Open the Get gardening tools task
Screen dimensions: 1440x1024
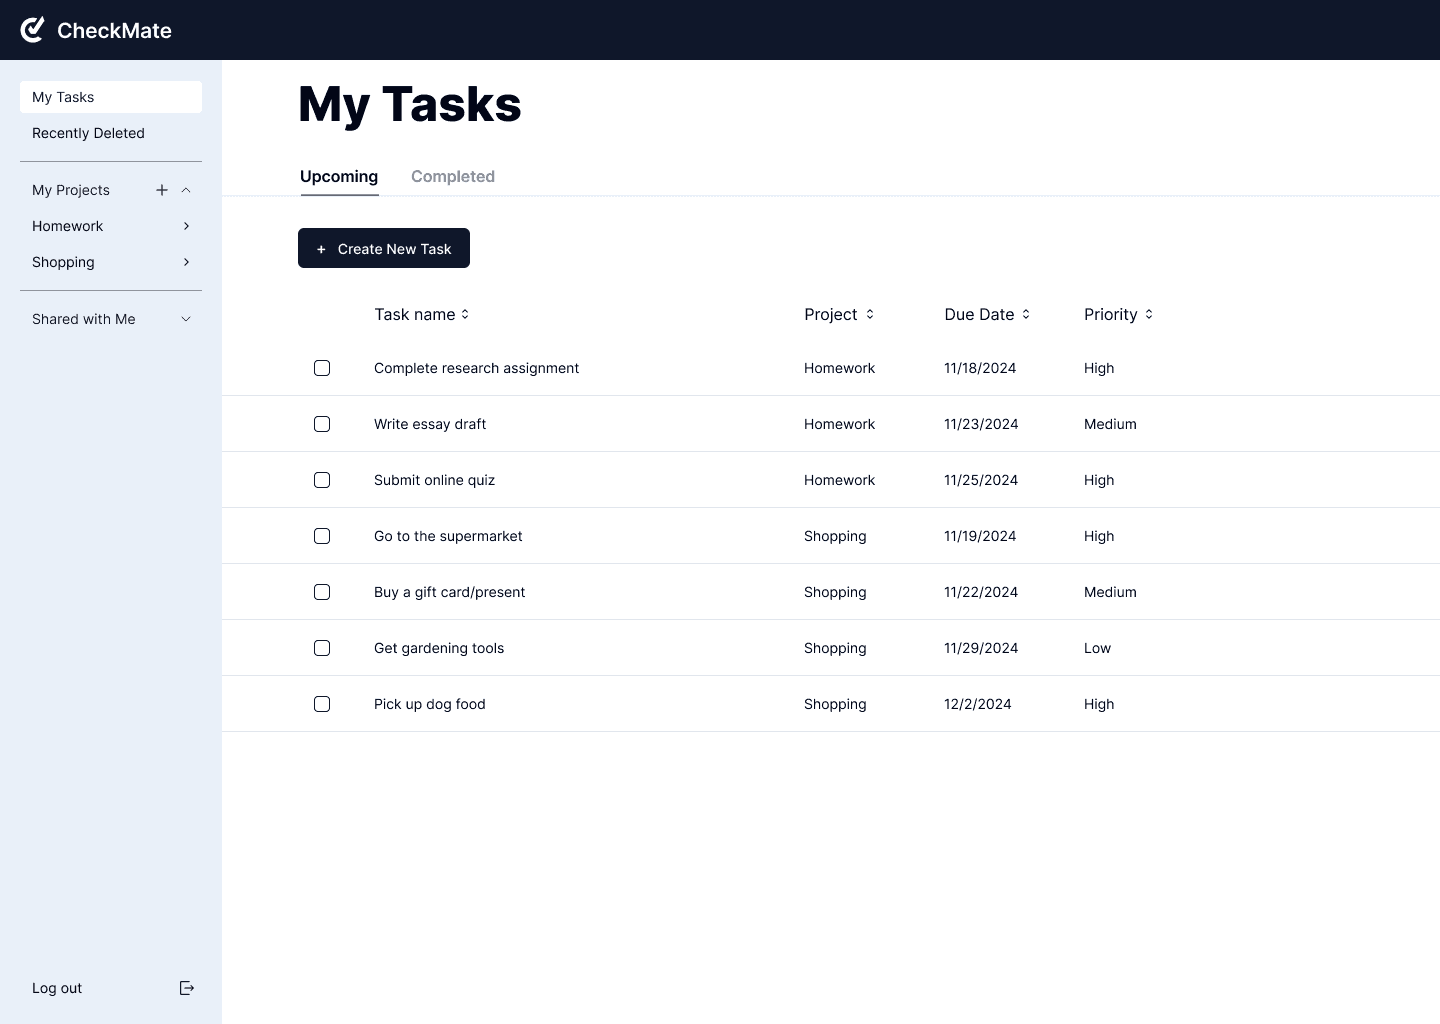point(439,648)
